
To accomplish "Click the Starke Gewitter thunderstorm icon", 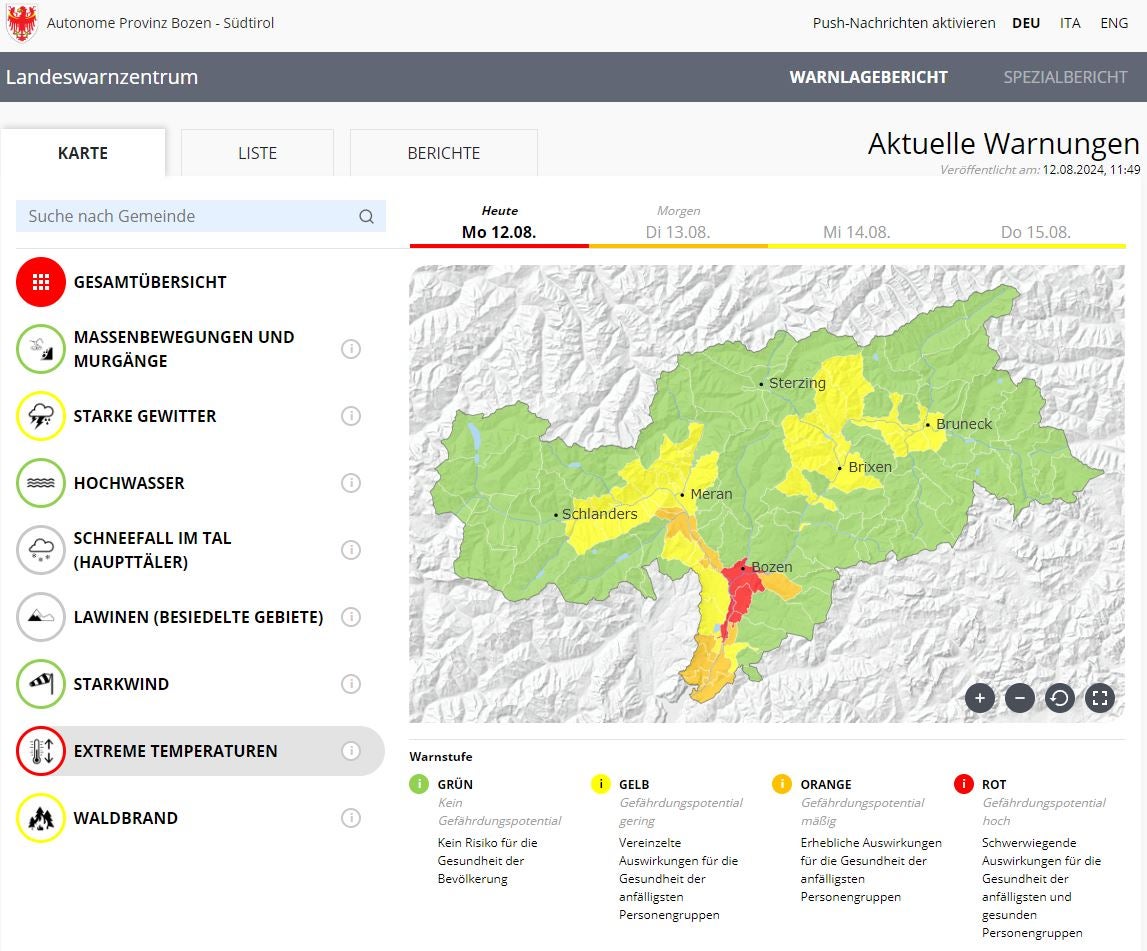I will point(41,416).
